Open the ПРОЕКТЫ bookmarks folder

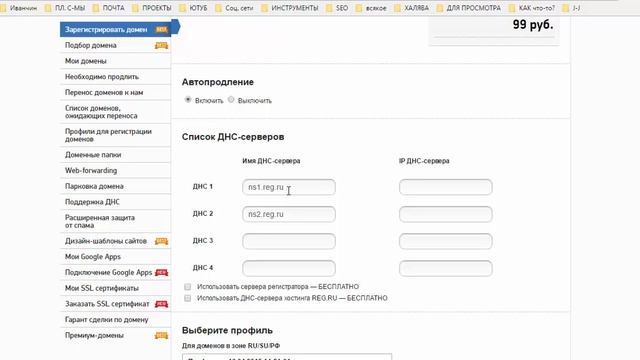[x=152, y=8]
